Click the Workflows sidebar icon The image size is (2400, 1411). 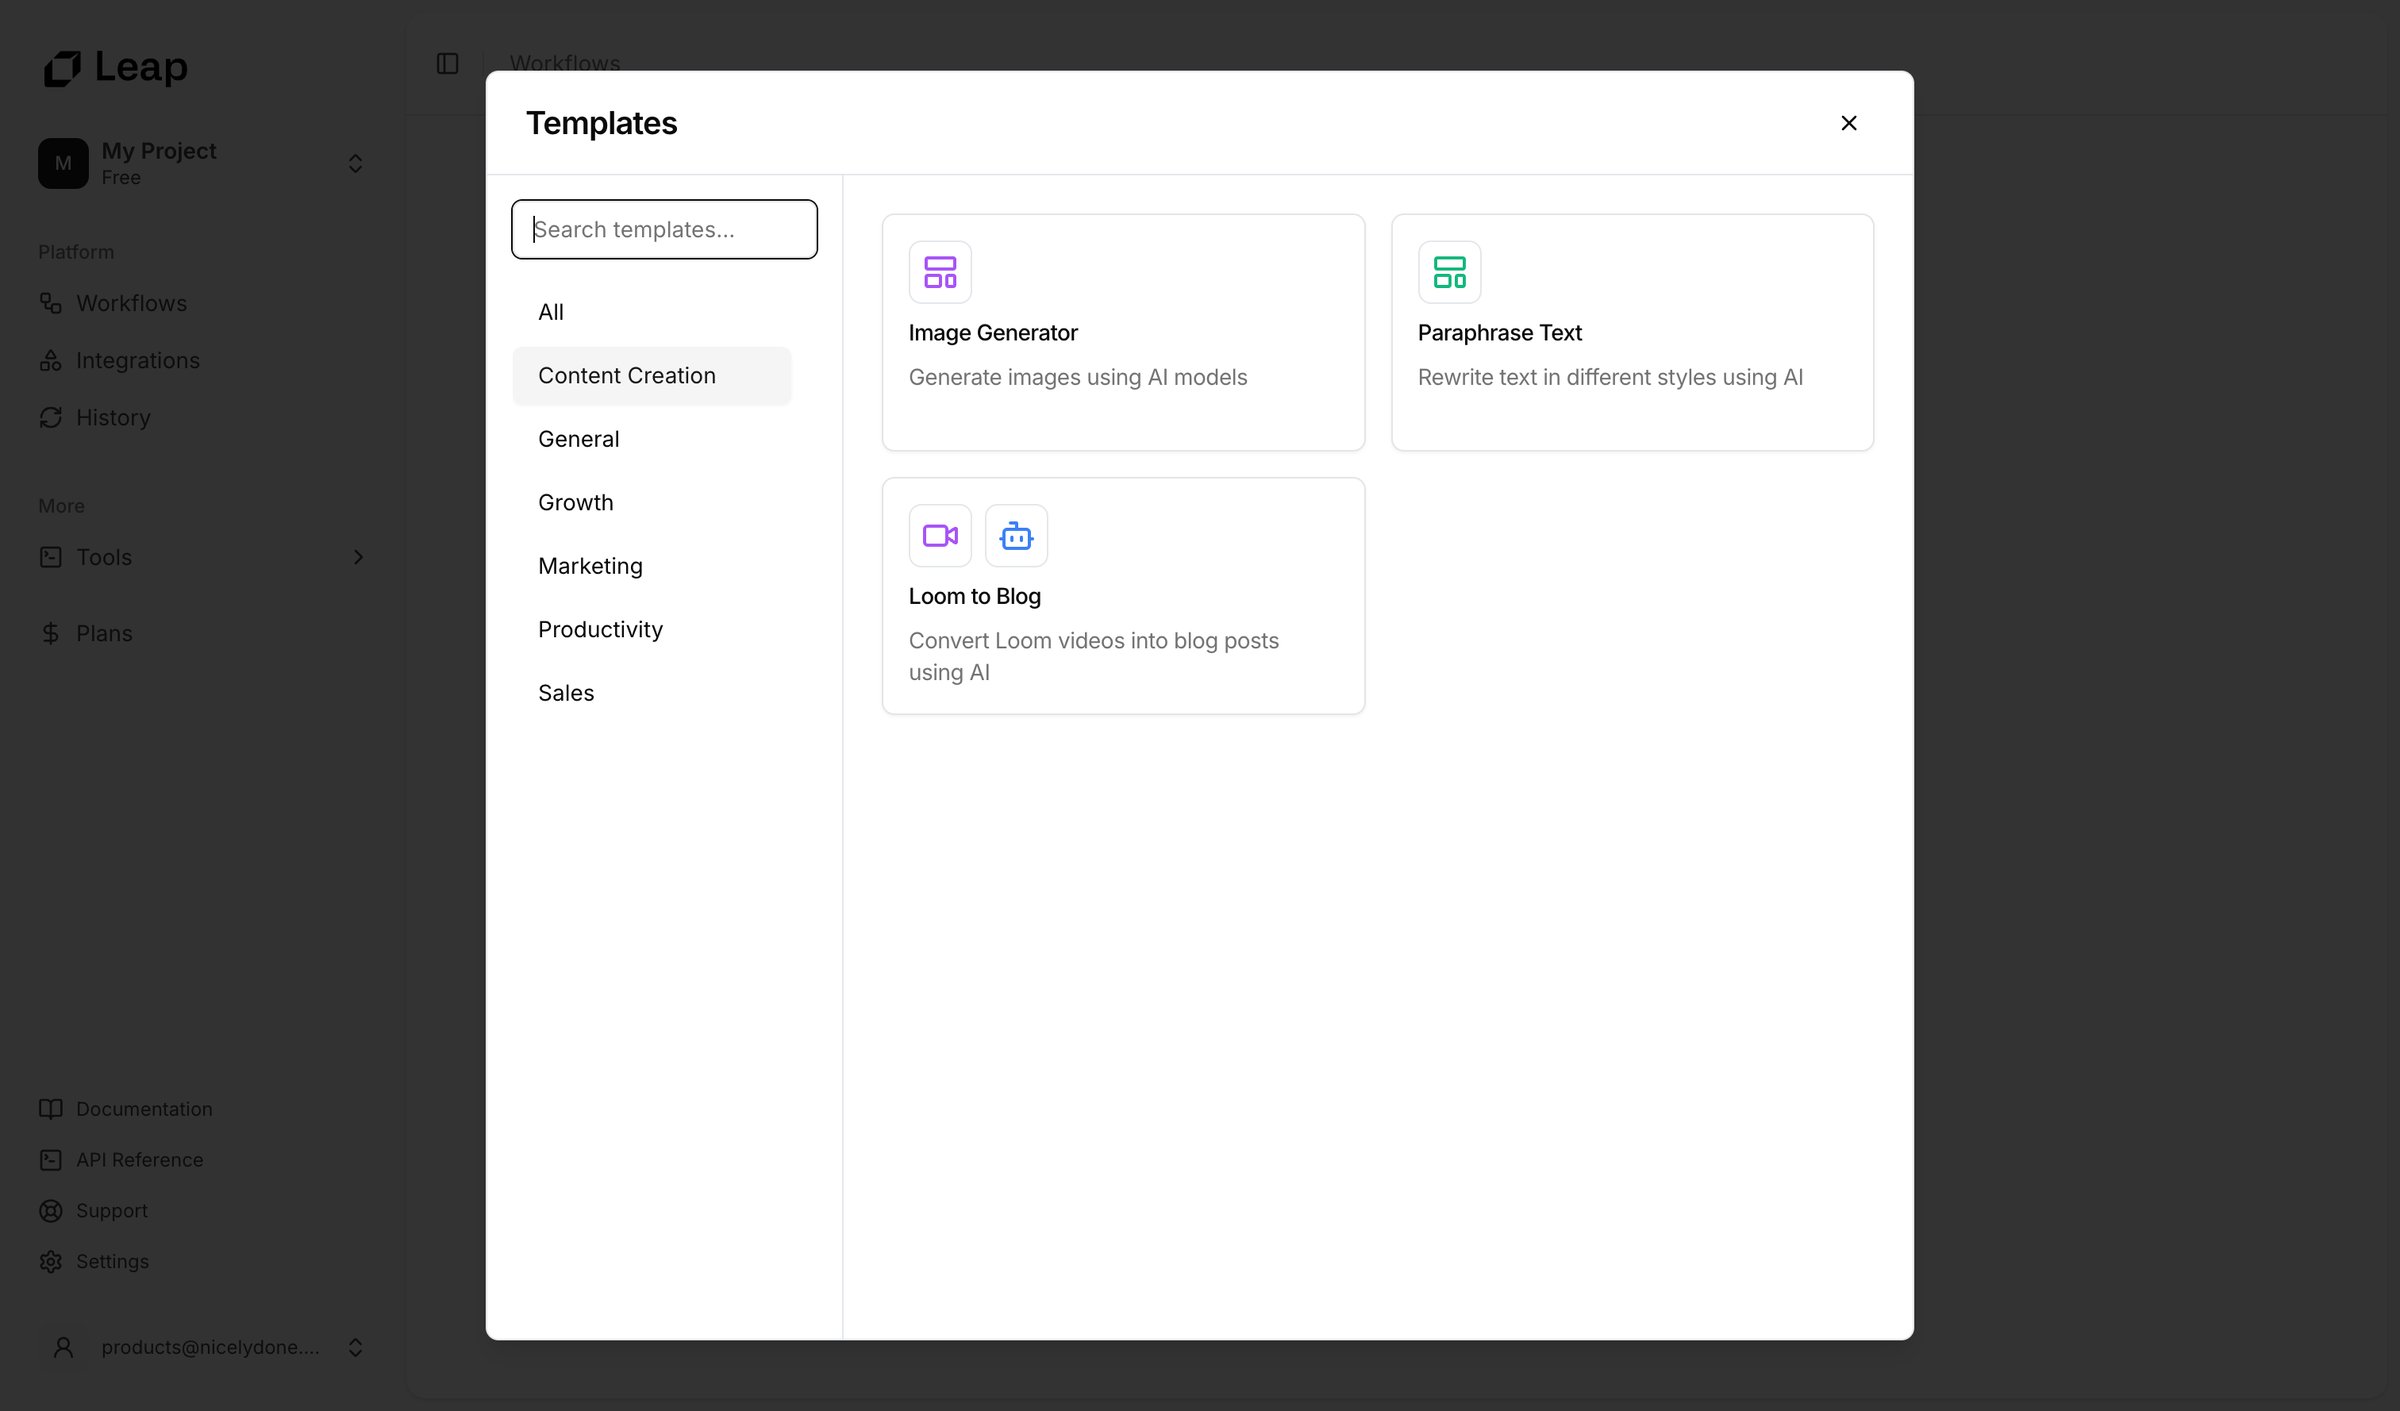pyautogui.click(x=51, y=303)
